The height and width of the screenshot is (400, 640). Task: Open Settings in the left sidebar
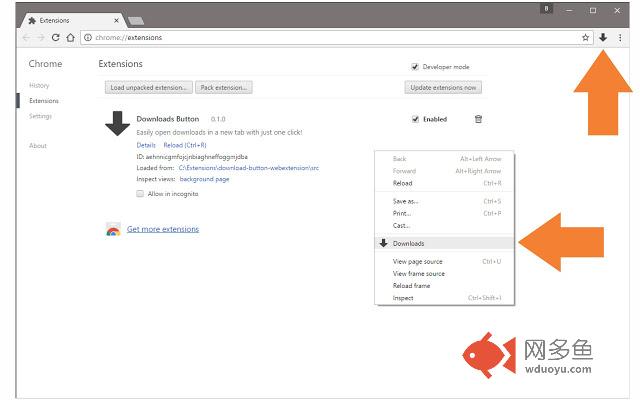coord(40,116)
